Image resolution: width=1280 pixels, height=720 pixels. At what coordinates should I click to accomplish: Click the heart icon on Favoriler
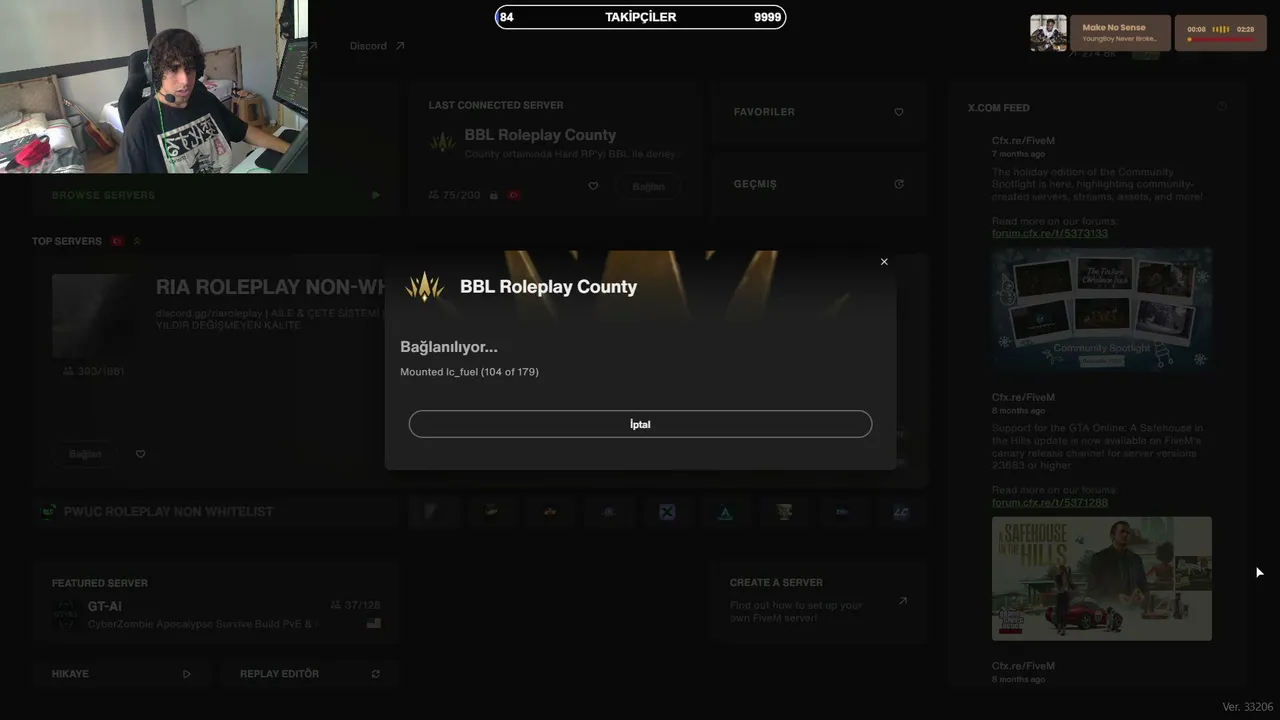(898, 112)
